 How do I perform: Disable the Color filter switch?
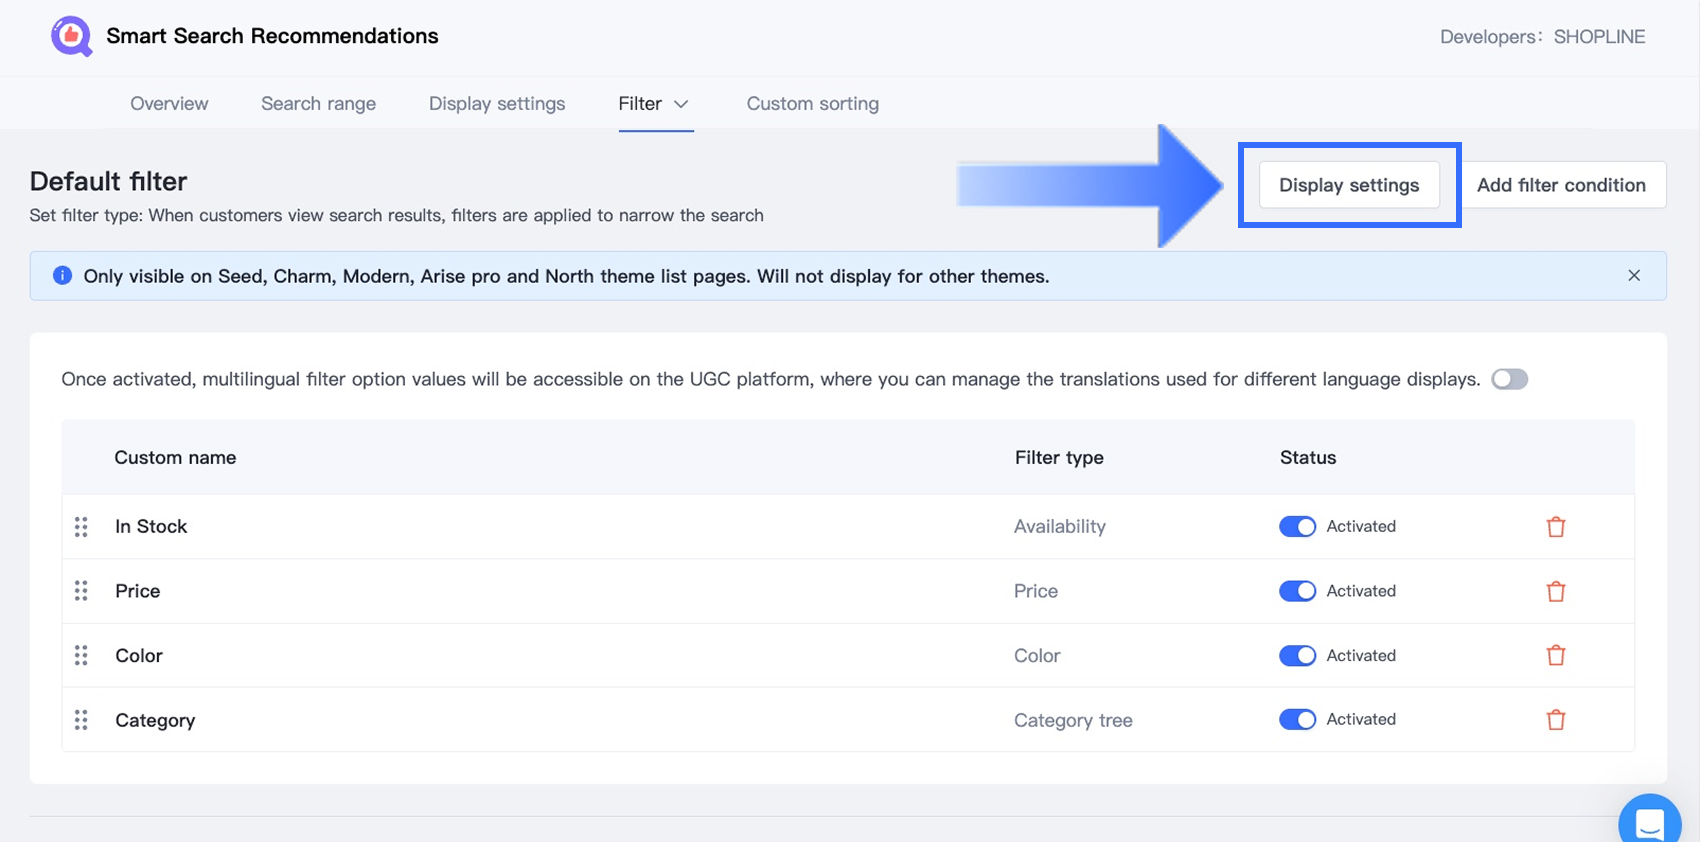[1297, 656]
